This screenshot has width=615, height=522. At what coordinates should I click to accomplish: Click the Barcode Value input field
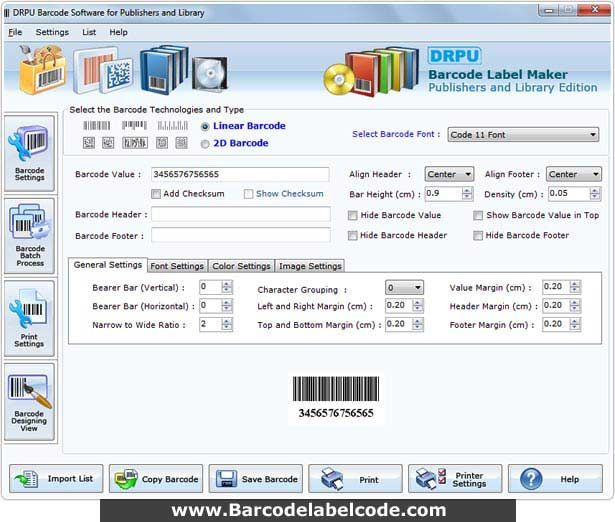240,174
